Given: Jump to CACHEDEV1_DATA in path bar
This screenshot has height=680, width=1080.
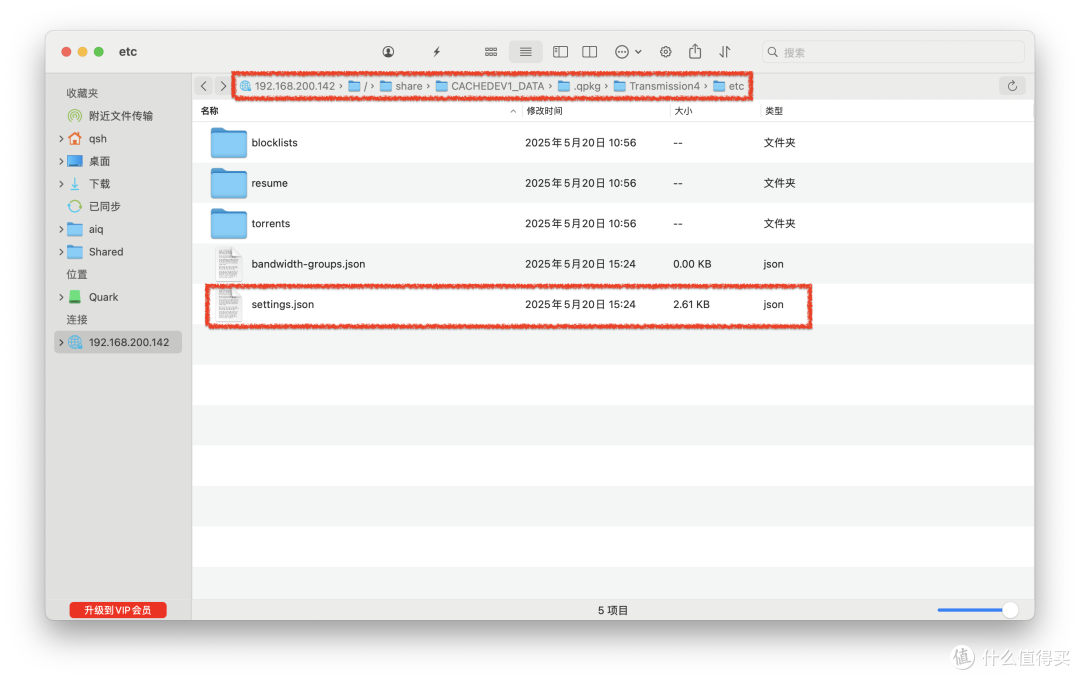Looking at the screenshot, I should (490, 86).
